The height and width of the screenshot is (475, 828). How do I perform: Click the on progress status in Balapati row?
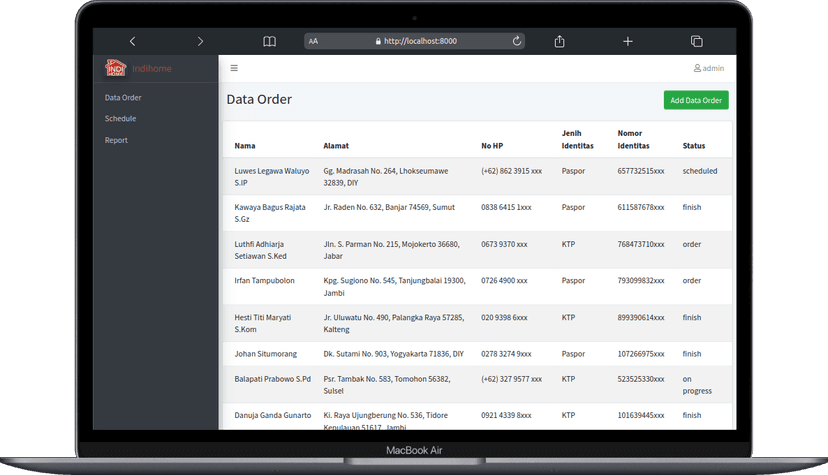(x=697, y=385)
